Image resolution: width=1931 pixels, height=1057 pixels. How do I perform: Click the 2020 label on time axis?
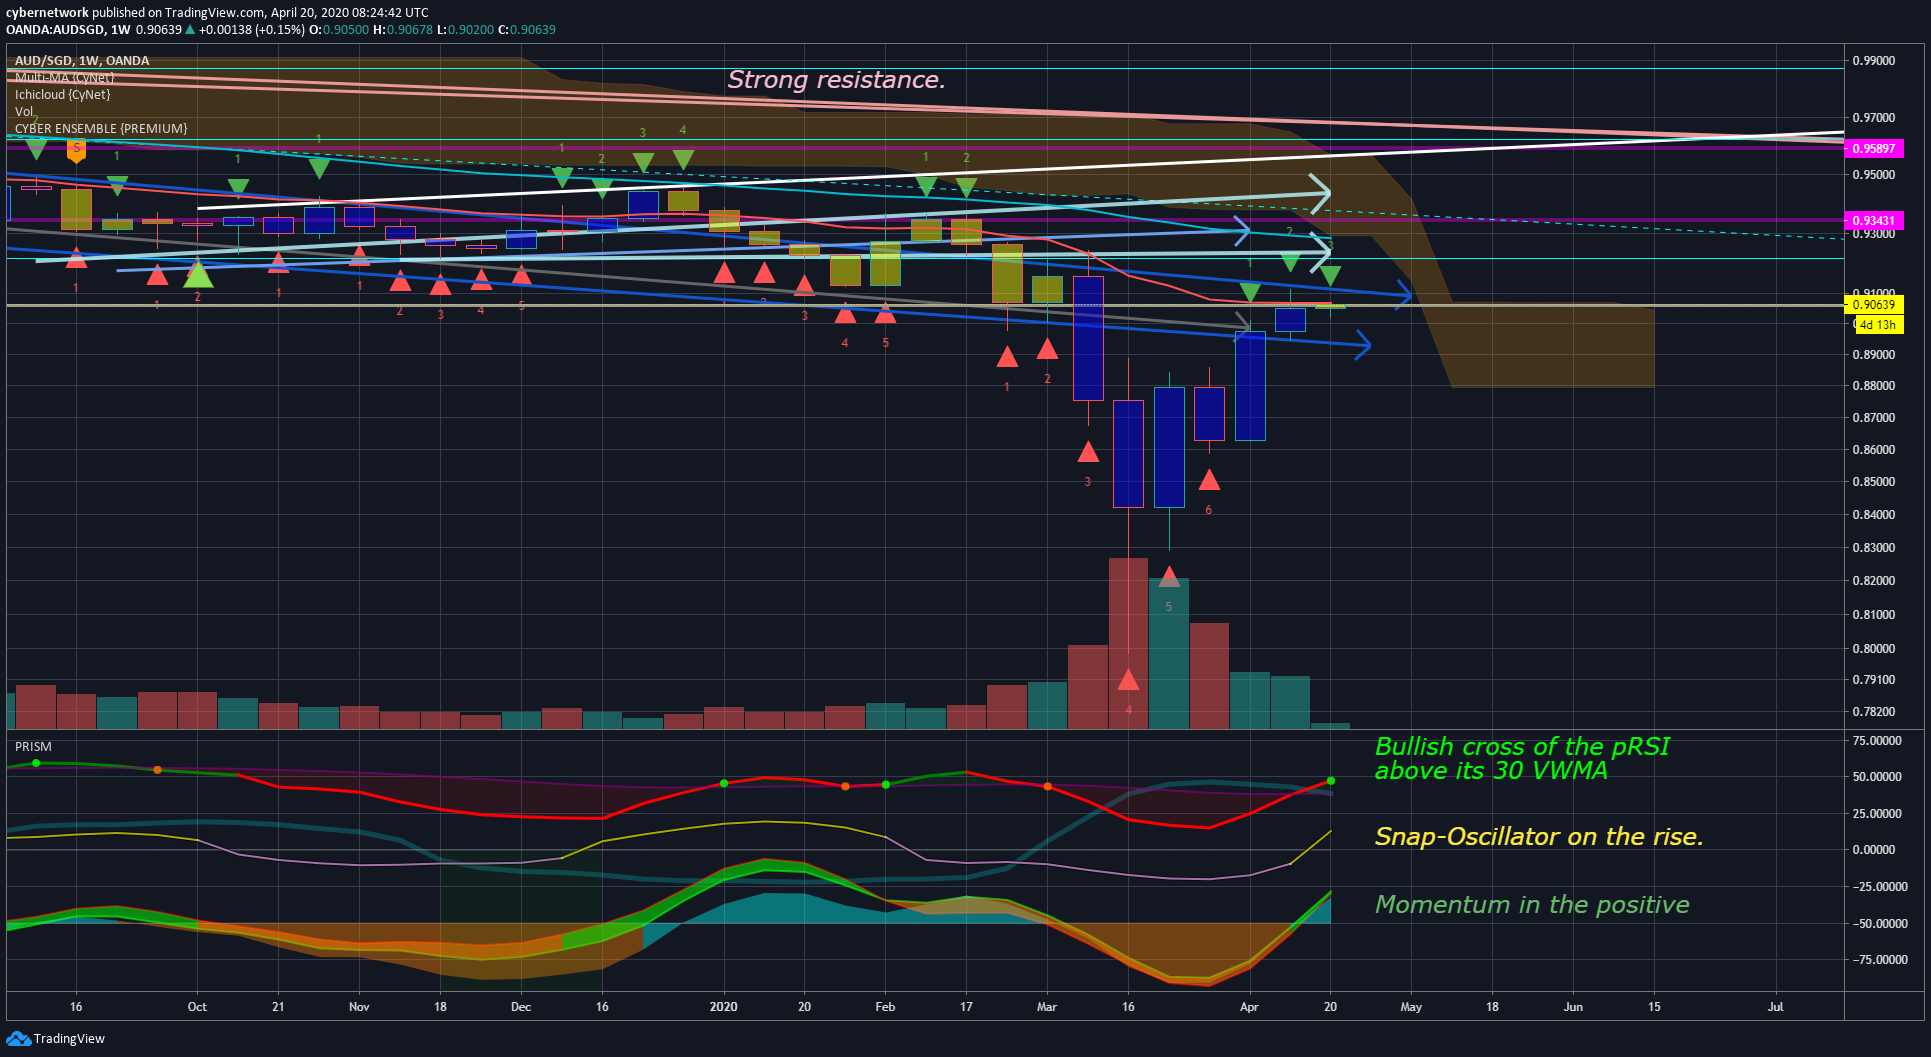point(724,1007)
